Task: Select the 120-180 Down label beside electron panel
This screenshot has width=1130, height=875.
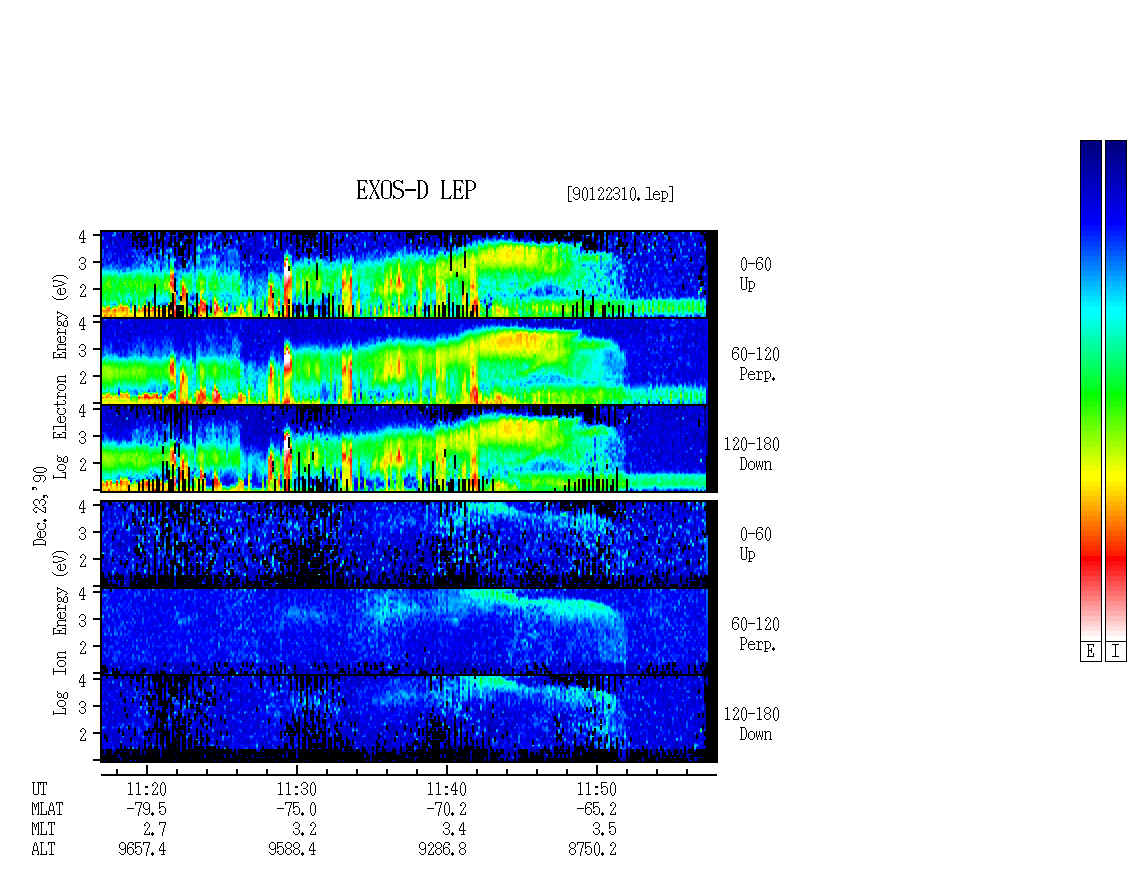Action: point(752,454)
